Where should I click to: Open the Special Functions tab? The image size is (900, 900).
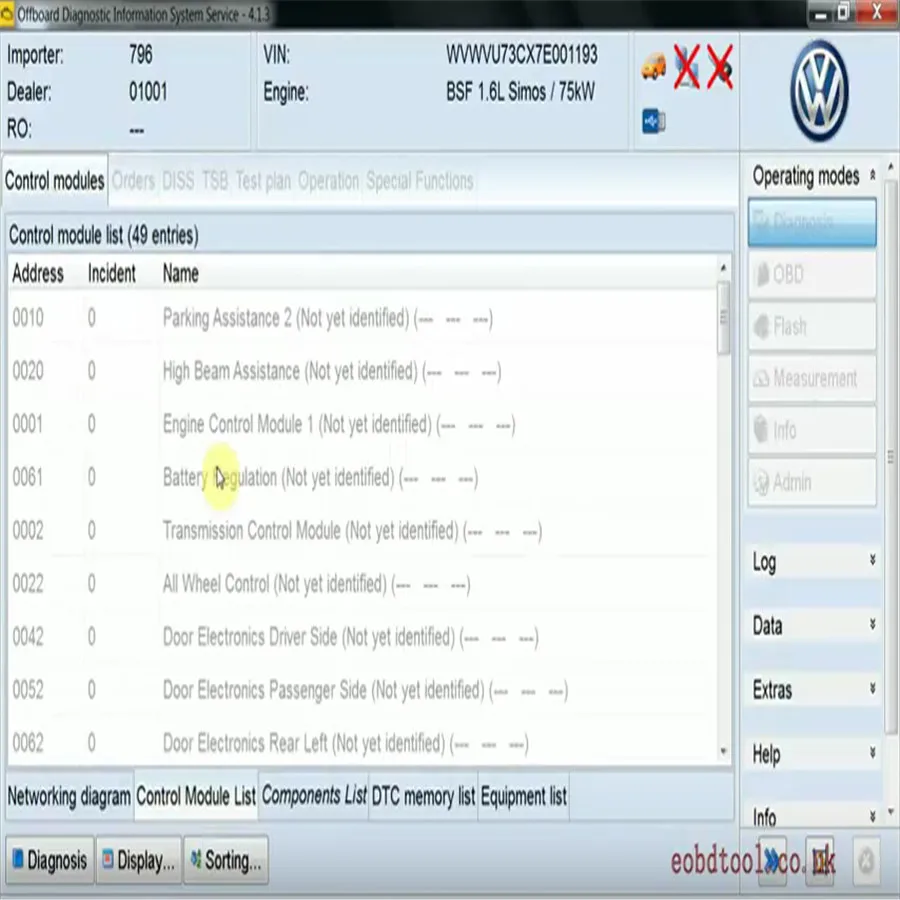[420, 181]
